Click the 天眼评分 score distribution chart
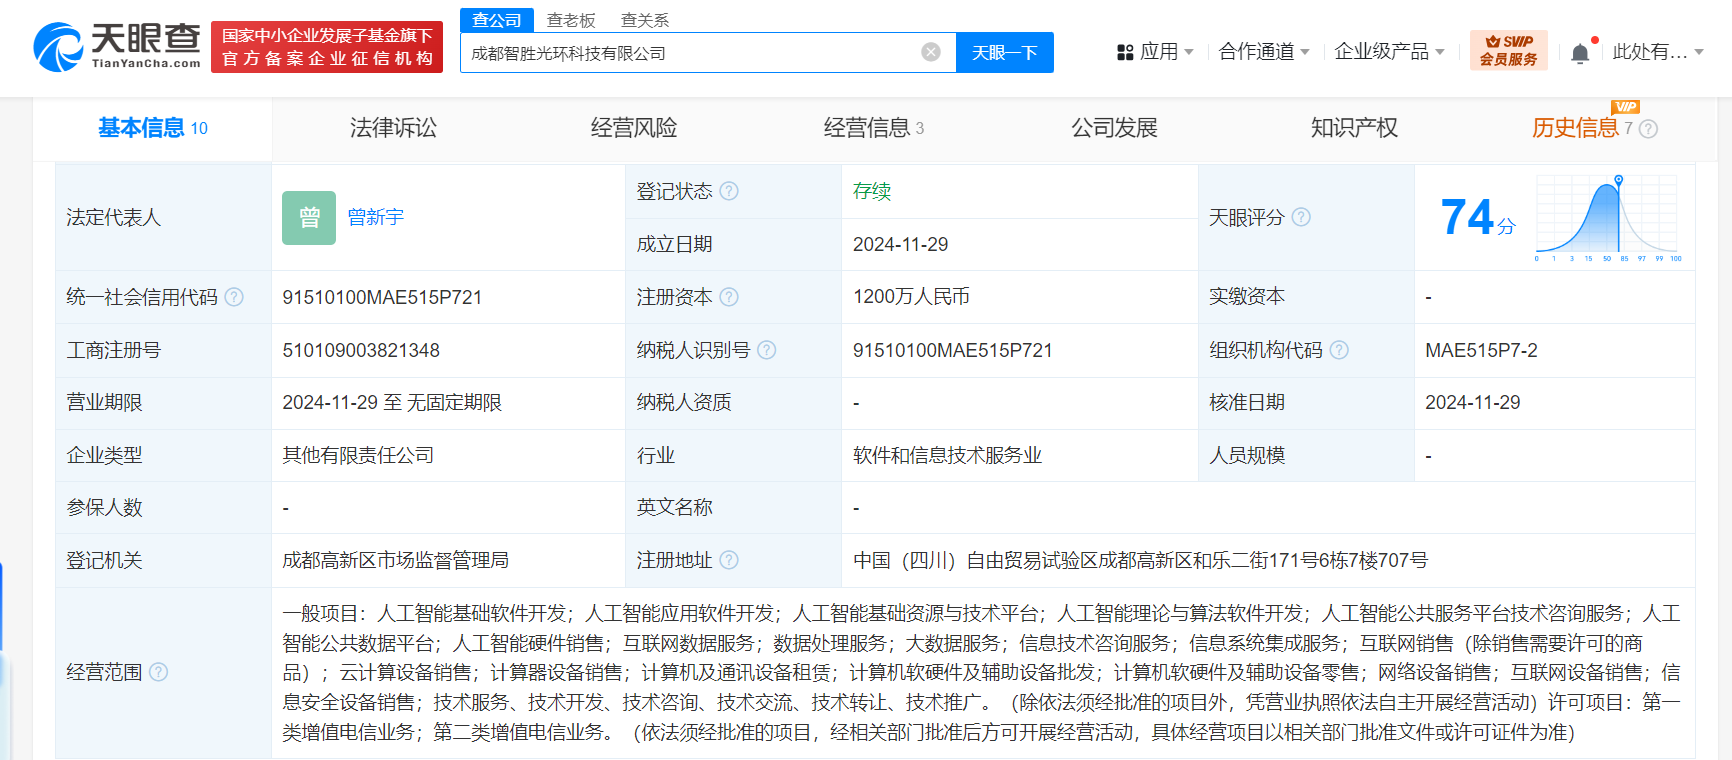Image resolution: width=1732 pixels, height=760 pixels. click(1608, 218)
